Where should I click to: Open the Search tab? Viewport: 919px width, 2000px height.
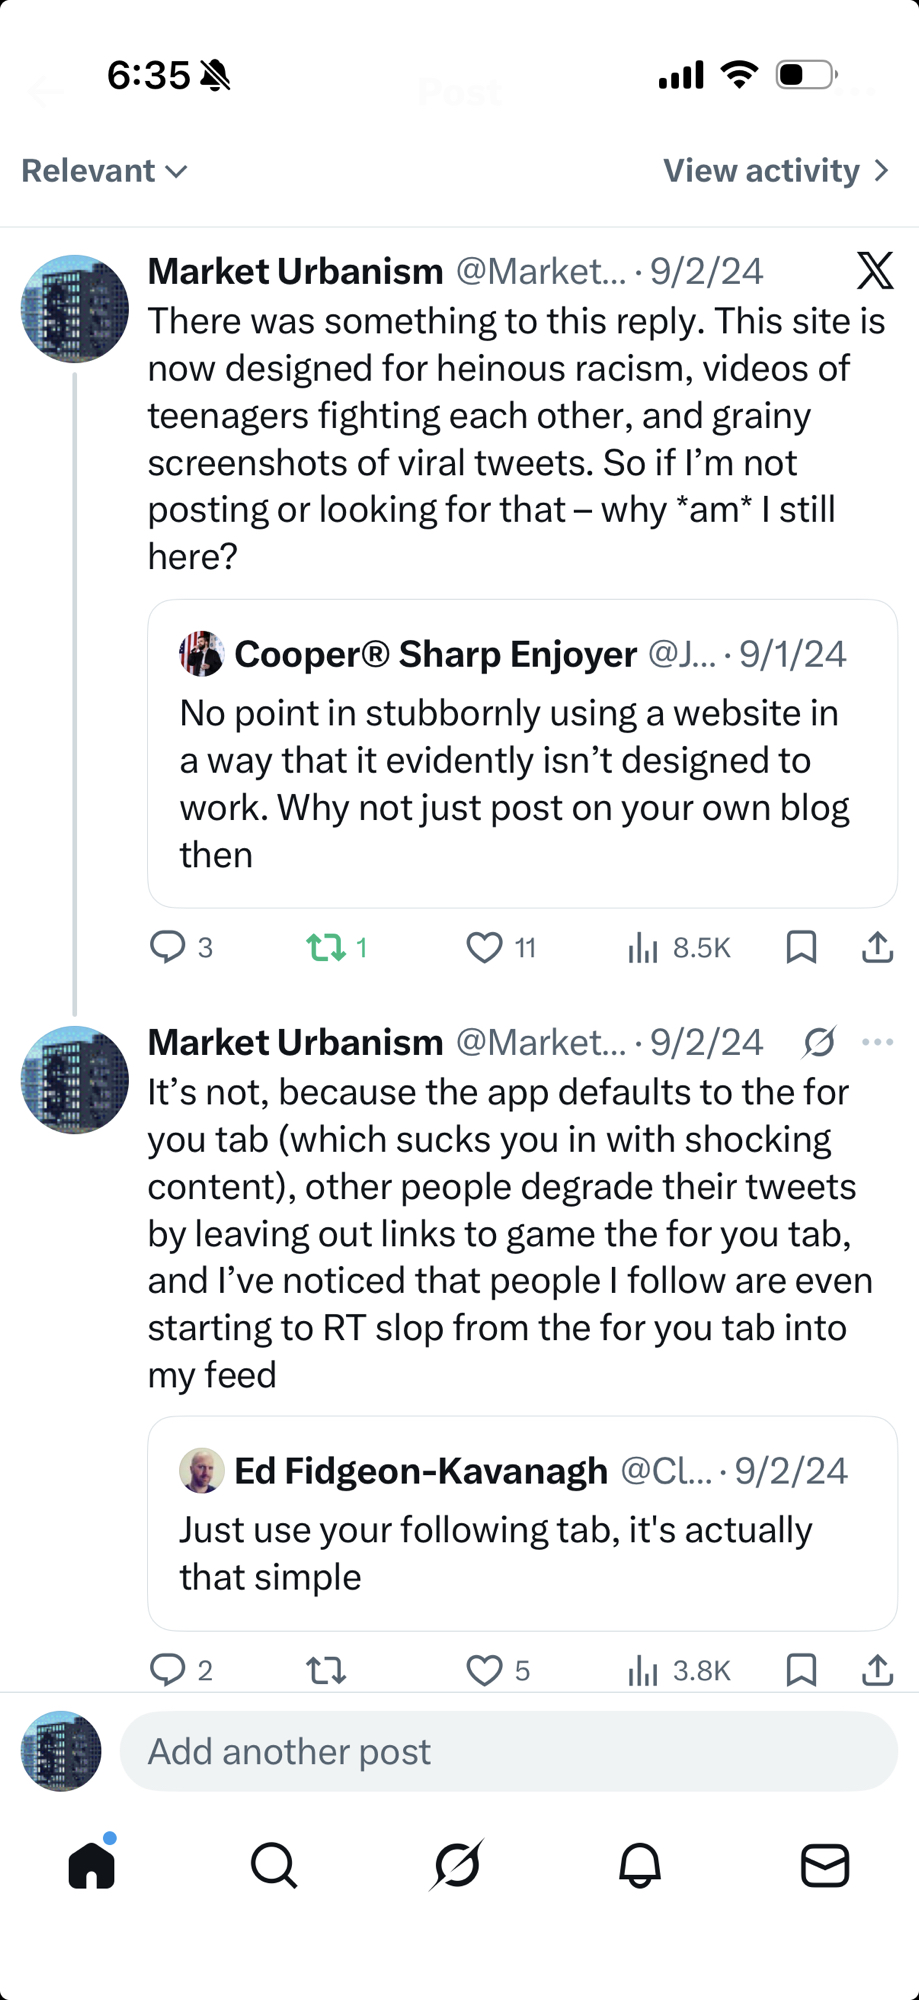pyautogui.click(x=274, y=1865)
